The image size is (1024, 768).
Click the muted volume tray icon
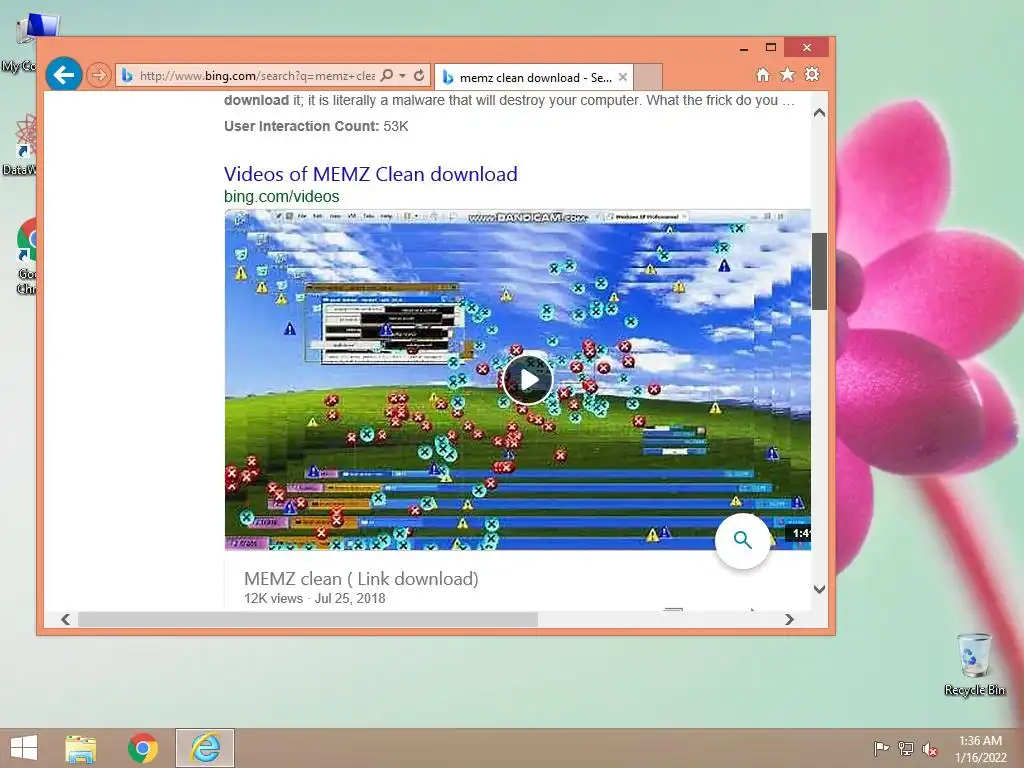pos(930,748)
